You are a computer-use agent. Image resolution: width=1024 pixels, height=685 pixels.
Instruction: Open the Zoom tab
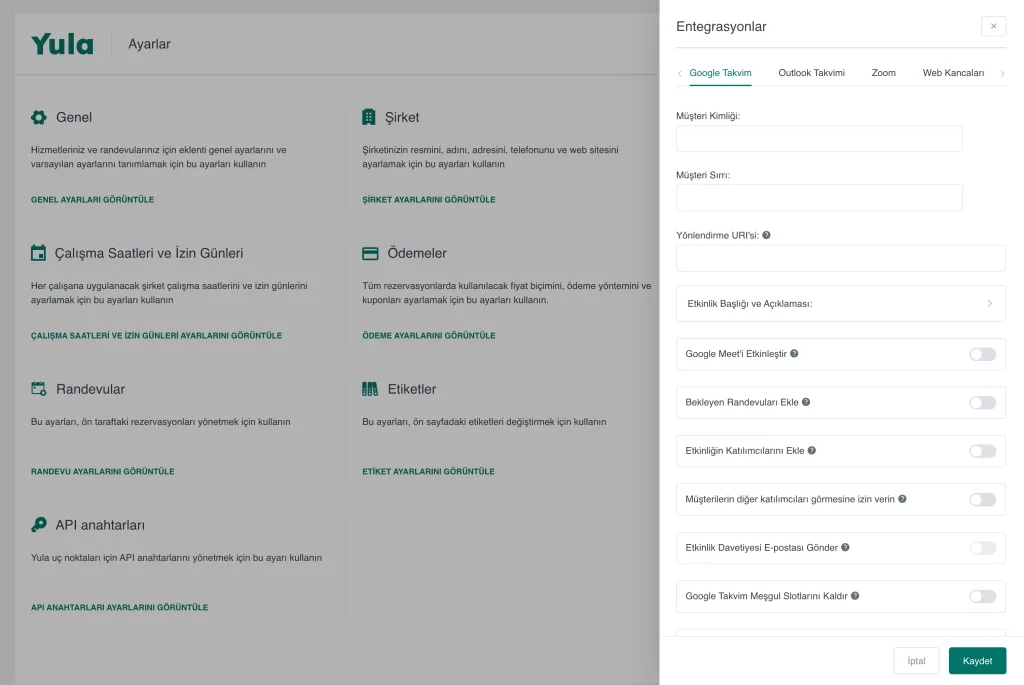[883, 73]
